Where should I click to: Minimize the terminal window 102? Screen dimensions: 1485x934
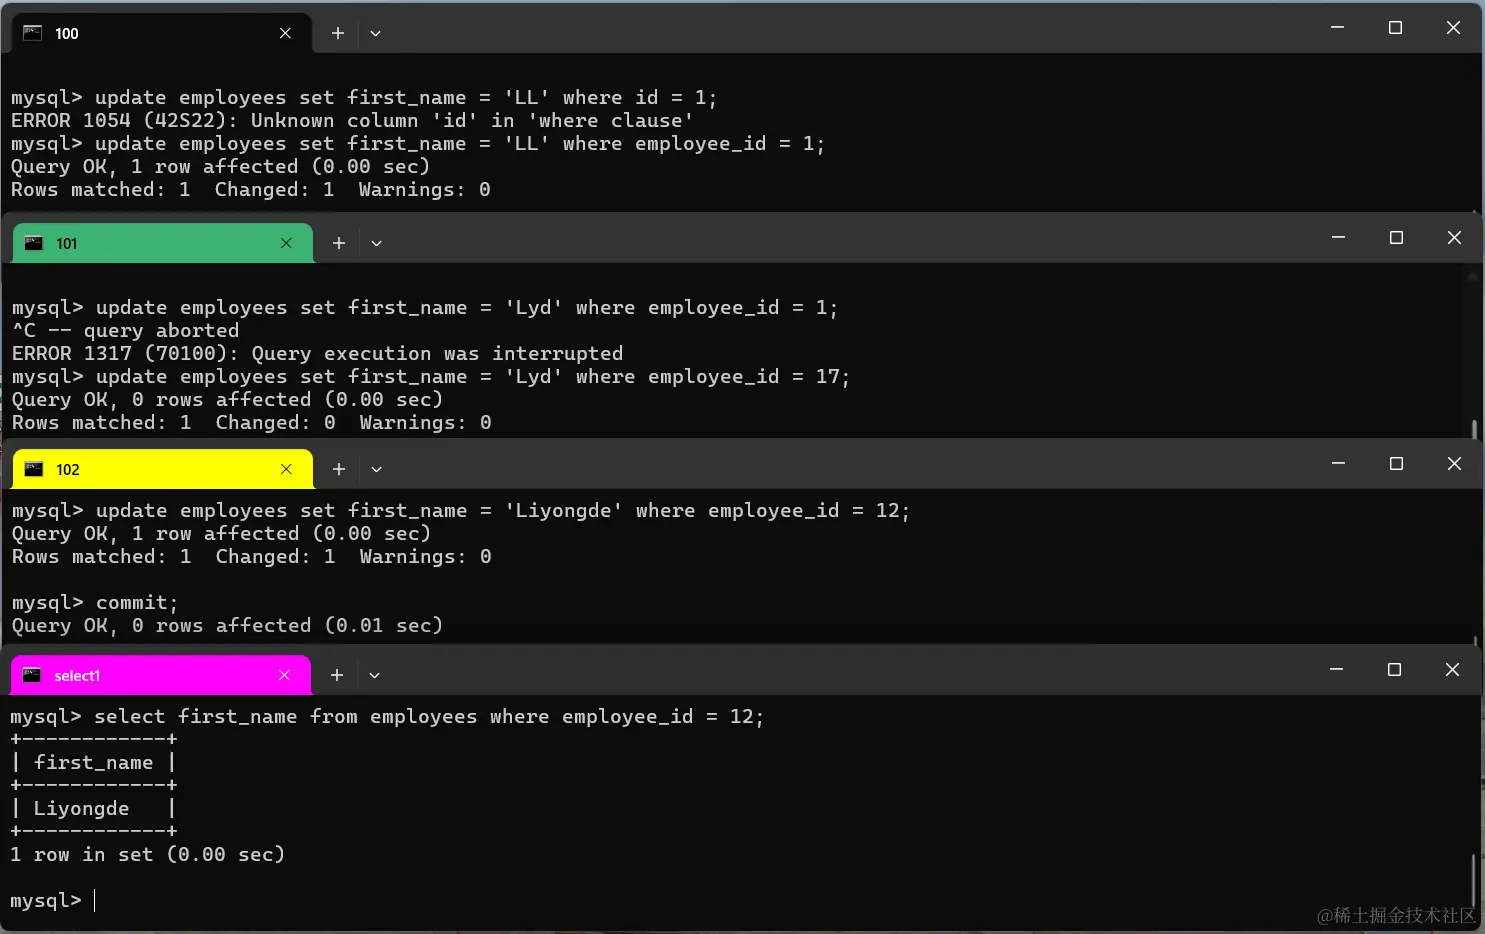click(x=1338, y=463)
